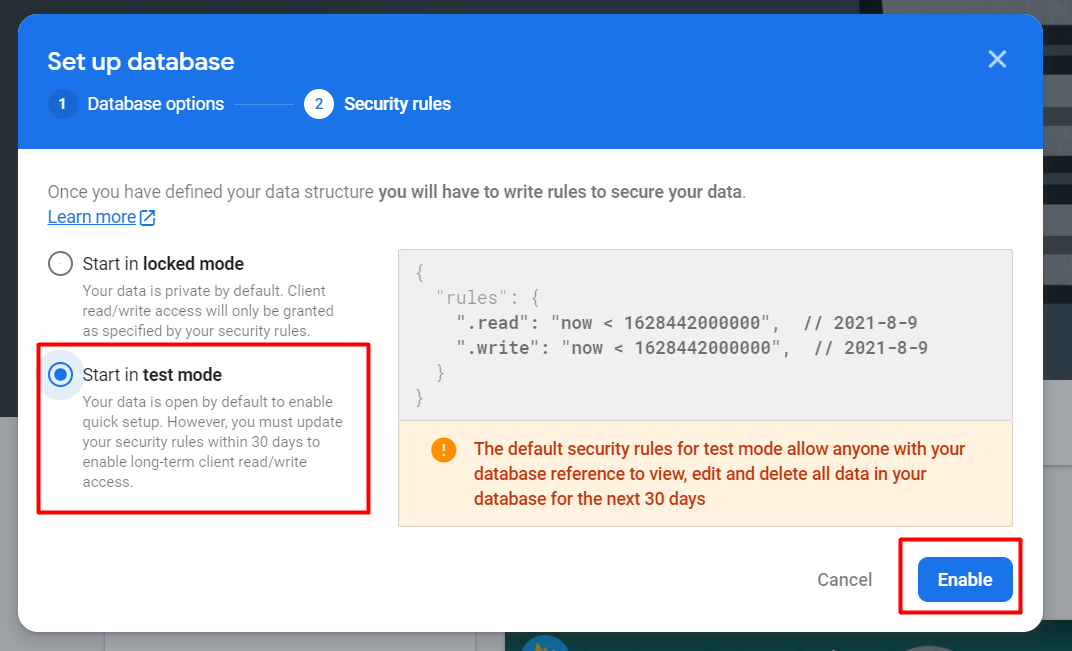Click the locked mode description text
The width and height of the screenshot is (1072, 651).
point(202,311)
